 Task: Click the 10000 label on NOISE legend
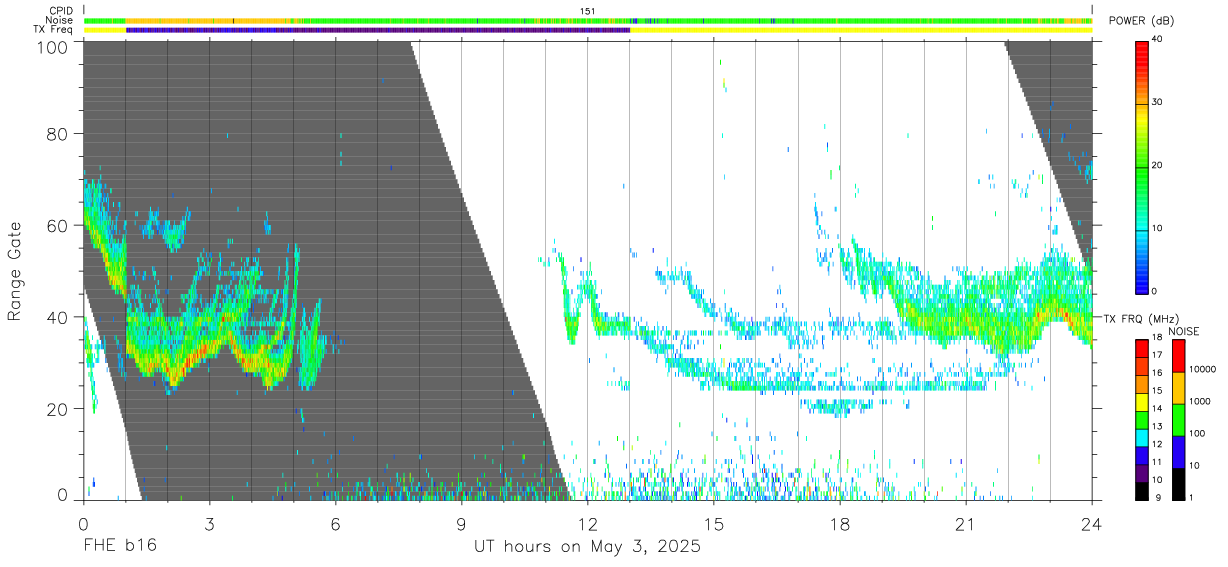(x=1202, y=369)
